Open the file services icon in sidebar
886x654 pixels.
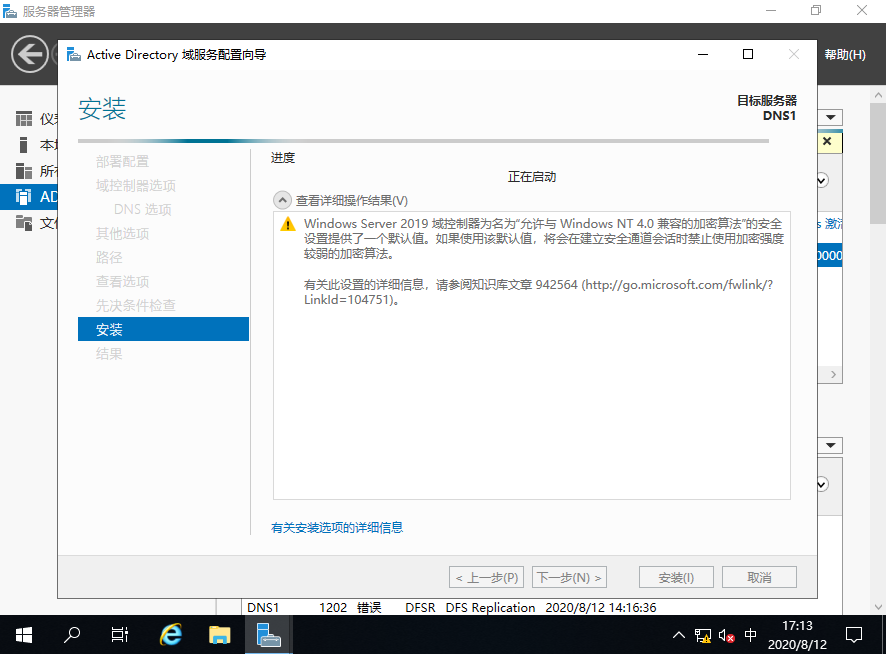tap(24, 223)
